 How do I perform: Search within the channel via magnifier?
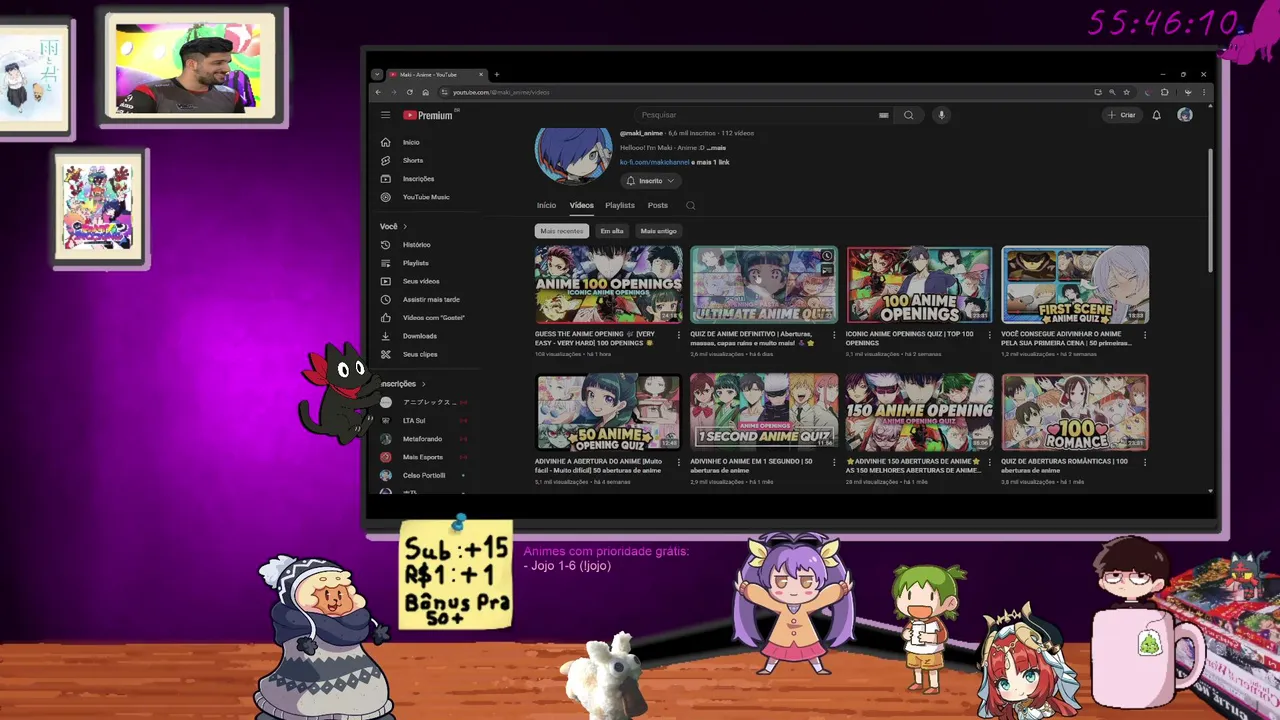tap(690, 205)
